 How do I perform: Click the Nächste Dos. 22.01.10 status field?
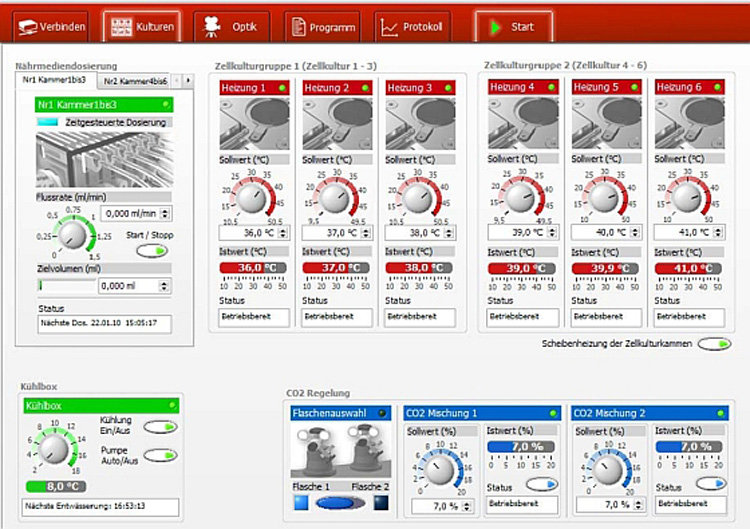[x=104, y=324]
